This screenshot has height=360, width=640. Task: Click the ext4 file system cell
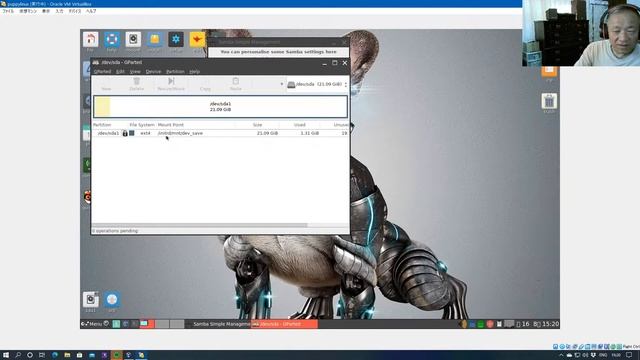[145, 133]
